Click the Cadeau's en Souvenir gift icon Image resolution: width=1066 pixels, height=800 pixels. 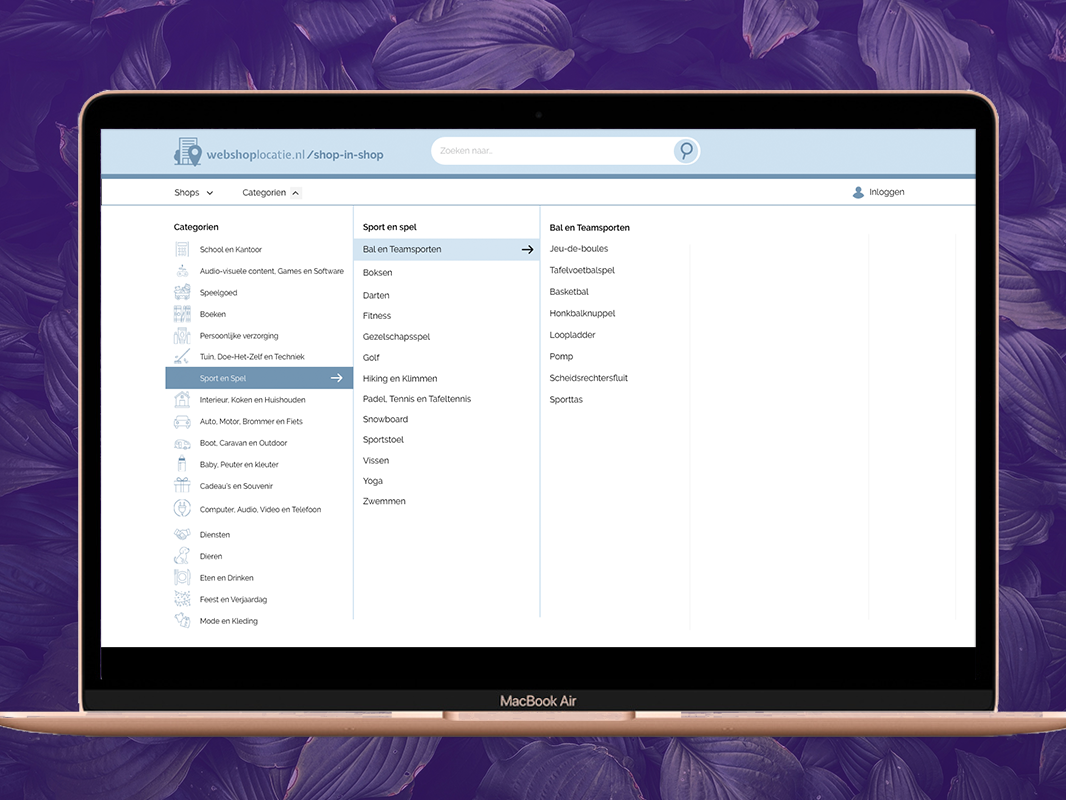click(x=182, y=485)
